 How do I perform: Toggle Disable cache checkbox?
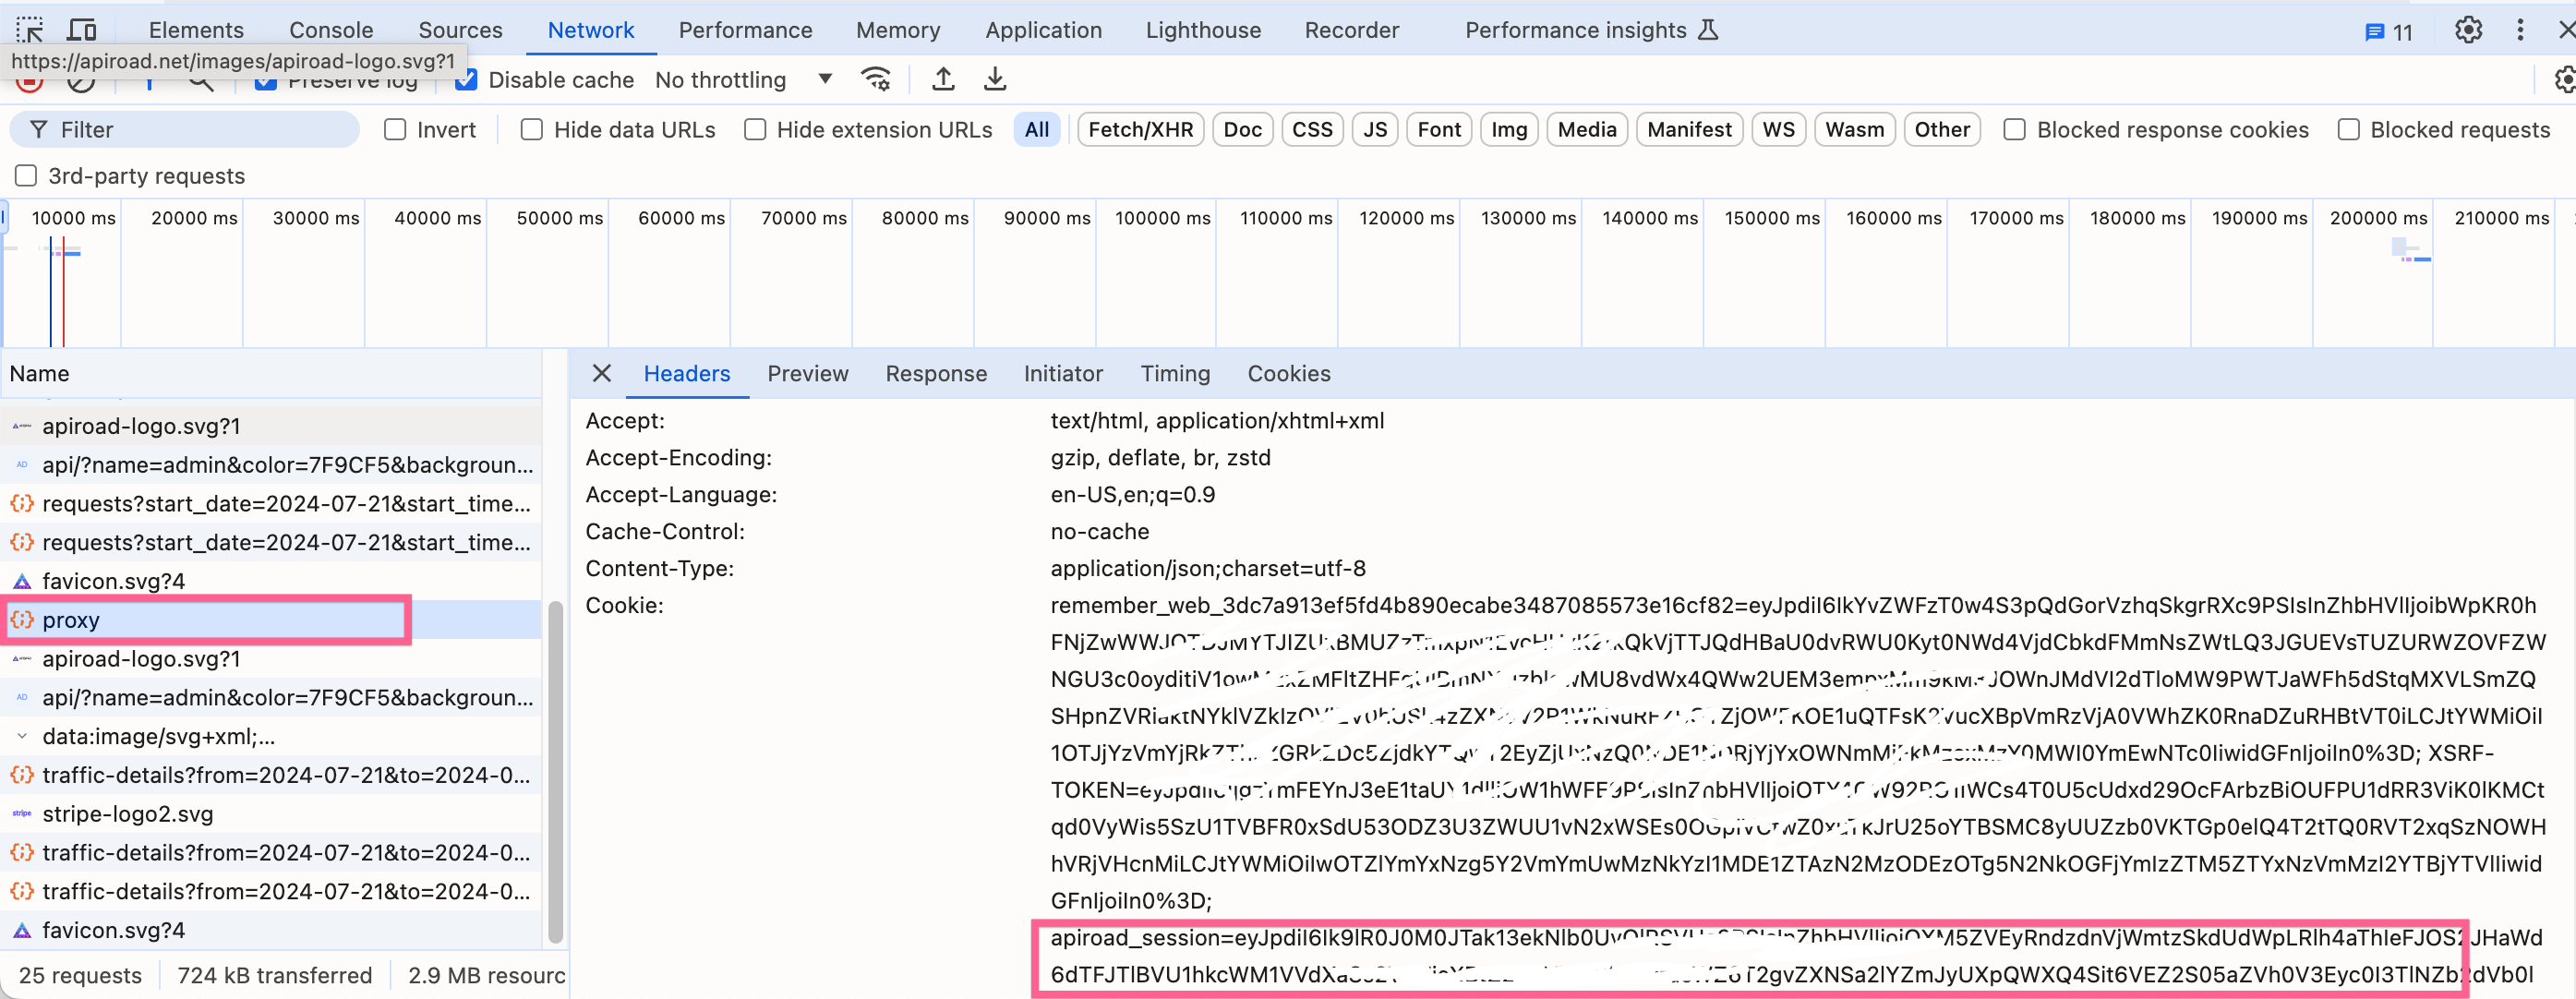466,80
